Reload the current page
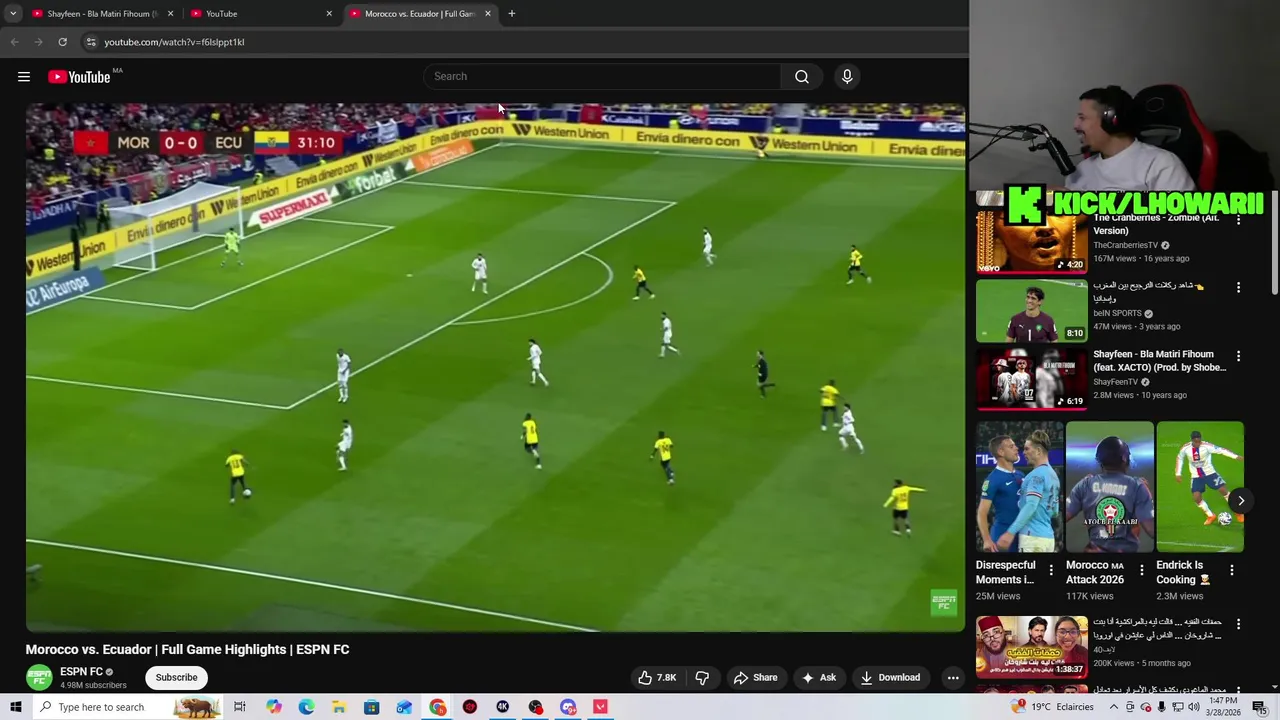Image resolution: width=1280 pixels, height=720 pixels. (x=62, y=42)
